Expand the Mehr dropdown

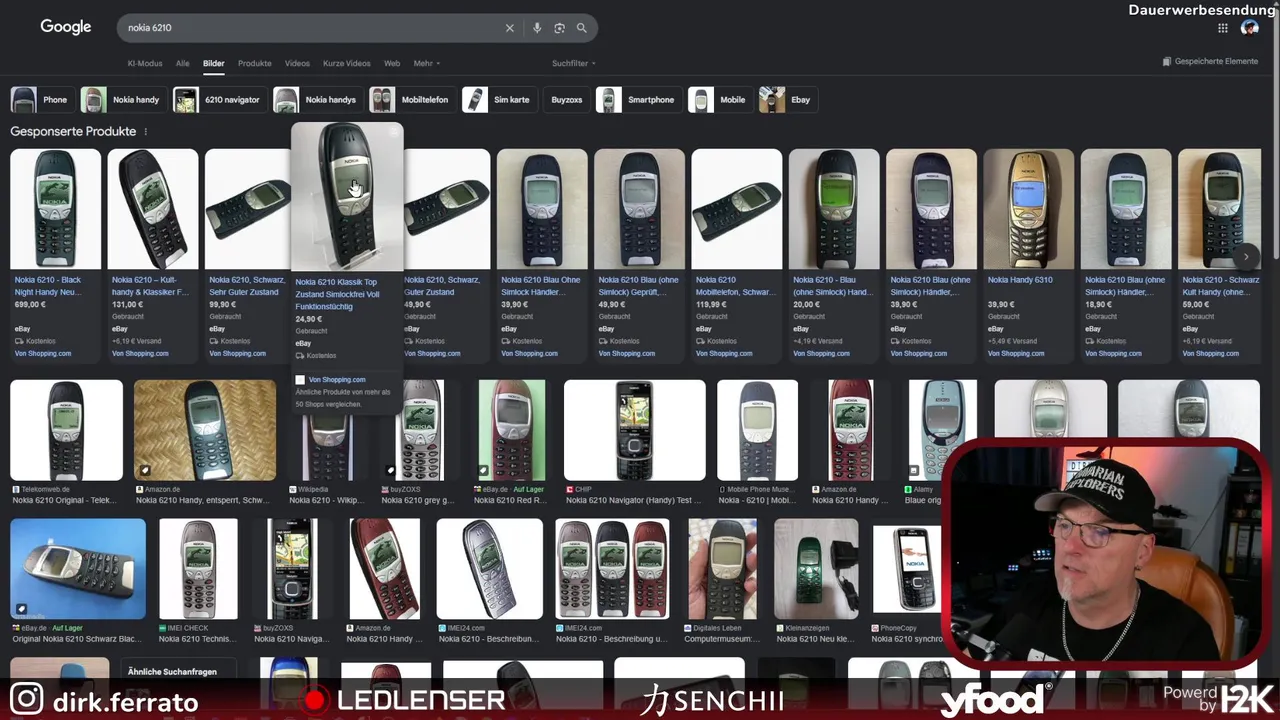(427, 63)
